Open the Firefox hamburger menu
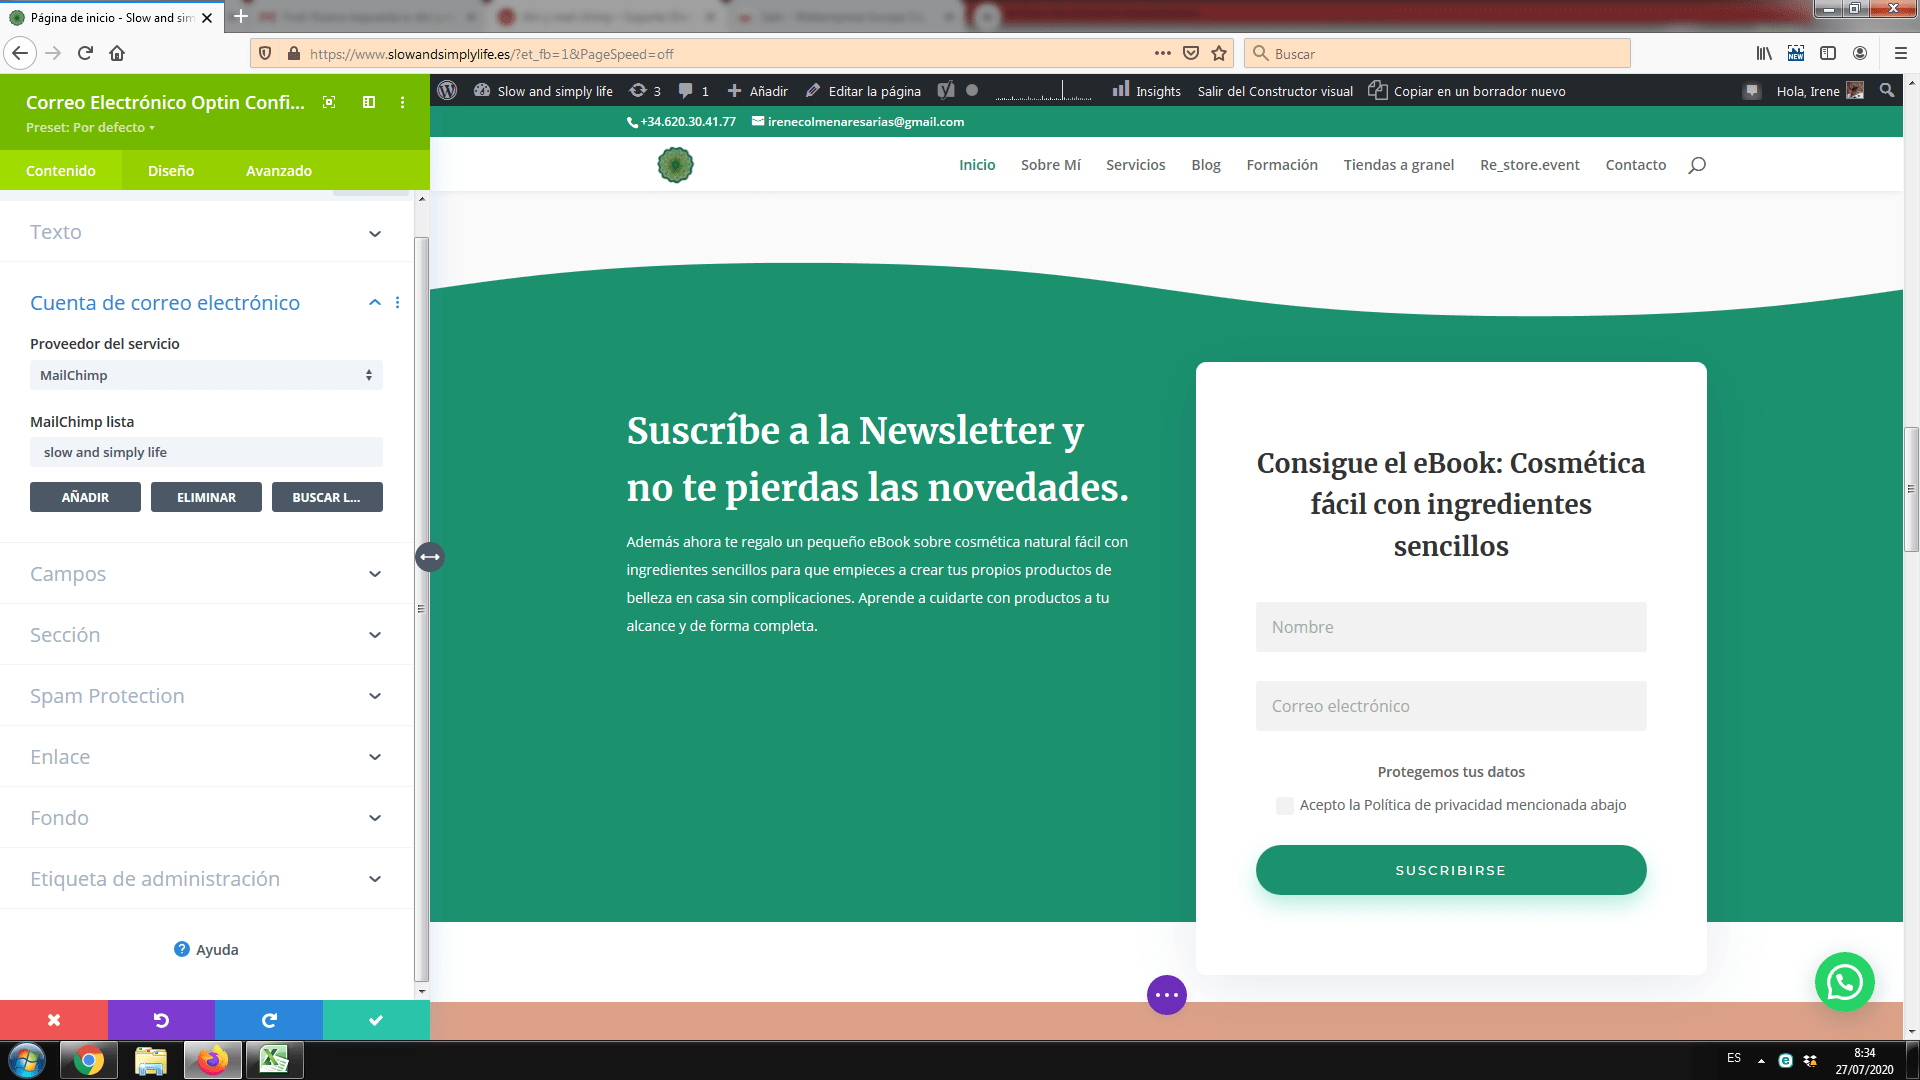 1901,53
